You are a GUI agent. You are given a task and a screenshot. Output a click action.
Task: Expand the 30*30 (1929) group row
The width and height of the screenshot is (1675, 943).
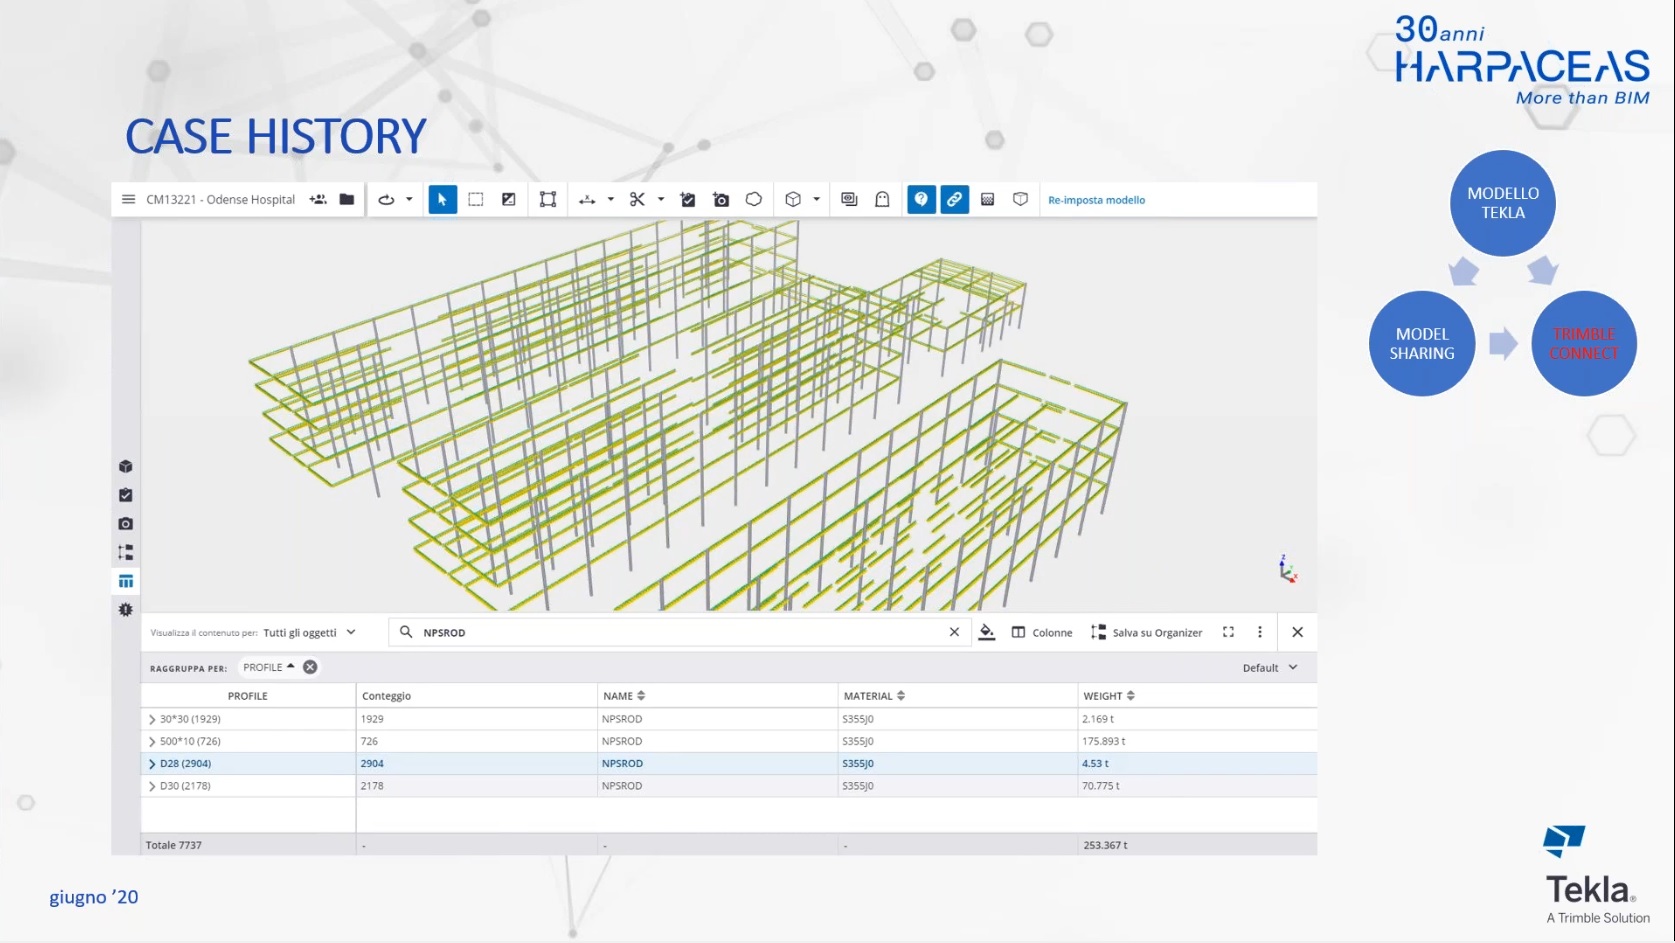[x=152, y=719]
